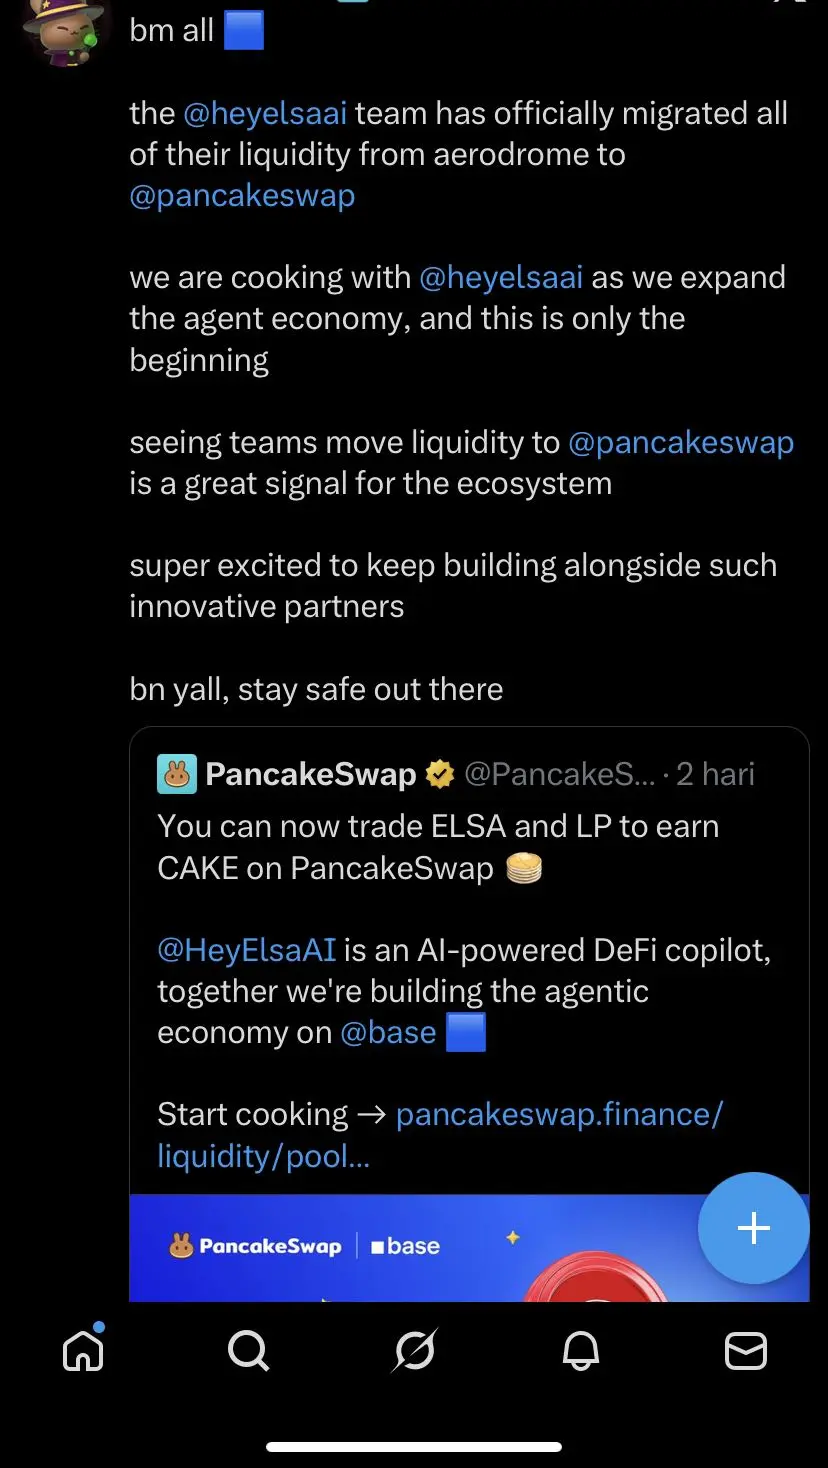The image size is (828, 1468).
Task: Tap the '2 hari' timestamp
Action: (716, 774)
